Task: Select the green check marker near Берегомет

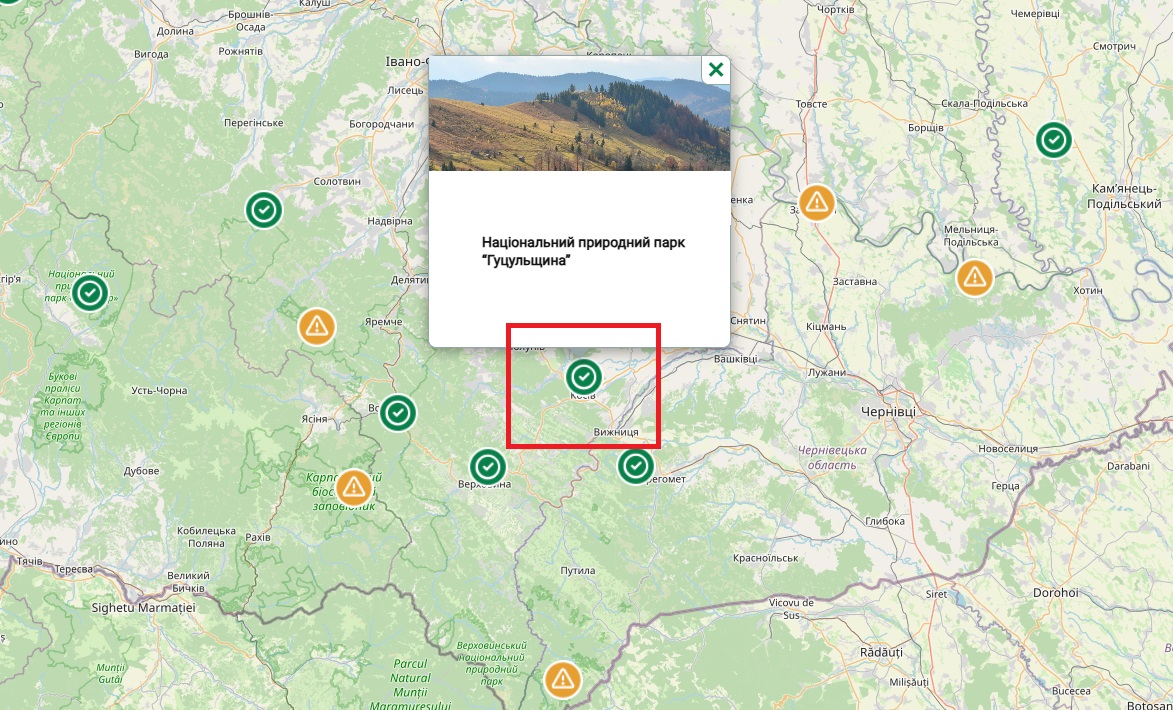Action: 635,465
